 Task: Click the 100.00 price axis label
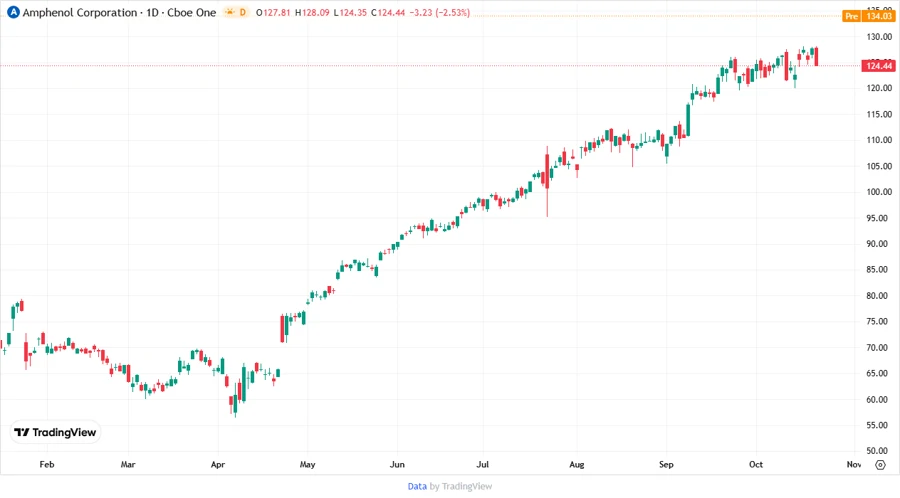coord(879,192)
